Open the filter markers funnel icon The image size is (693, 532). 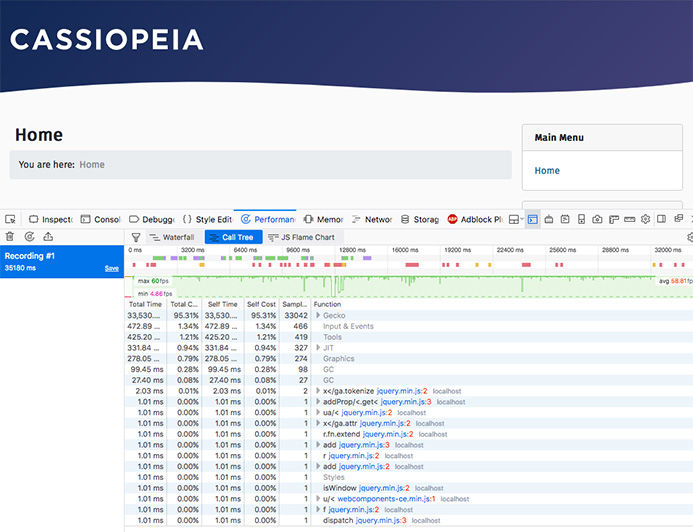tap(136, 237)
